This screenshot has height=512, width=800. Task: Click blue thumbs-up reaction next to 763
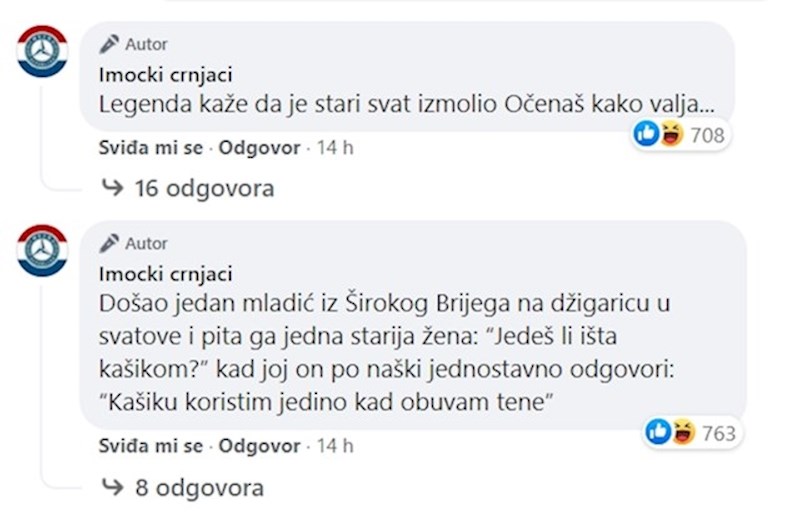point(658,432)
